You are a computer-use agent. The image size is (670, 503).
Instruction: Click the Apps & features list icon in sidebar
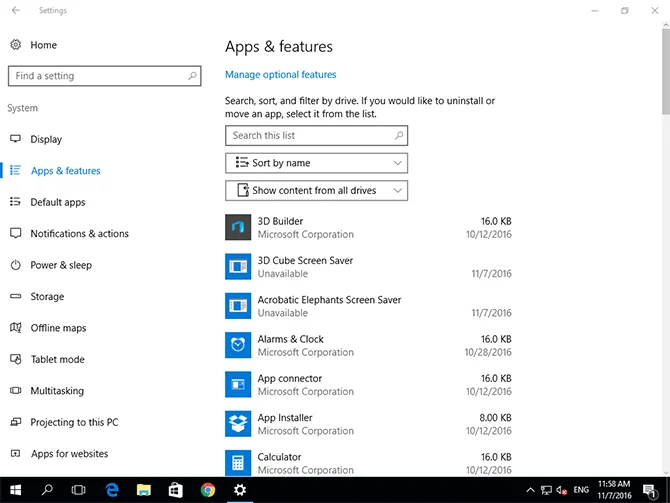coord(15,171)
